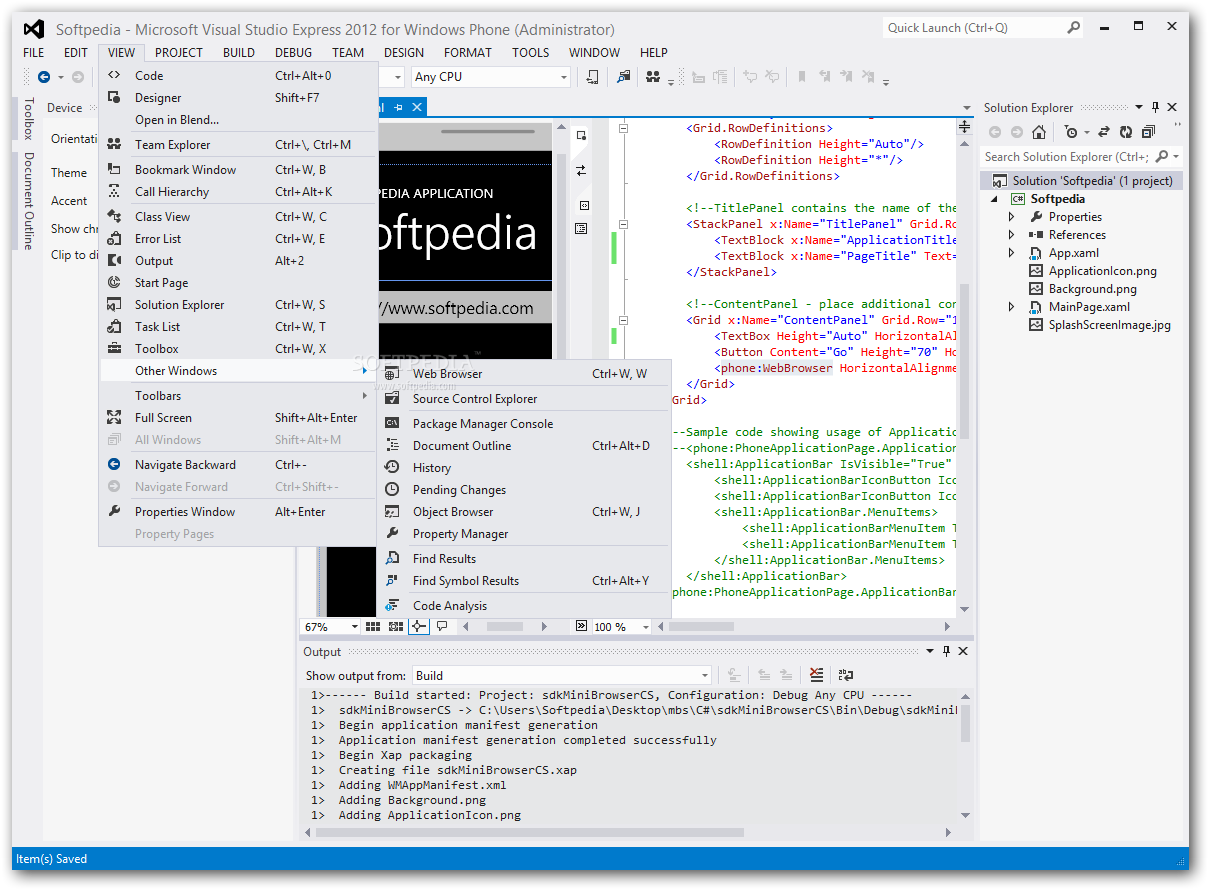Click the Output panel horizontal scrollbar thumb
1209x890 pixels.
pos(528,831)
